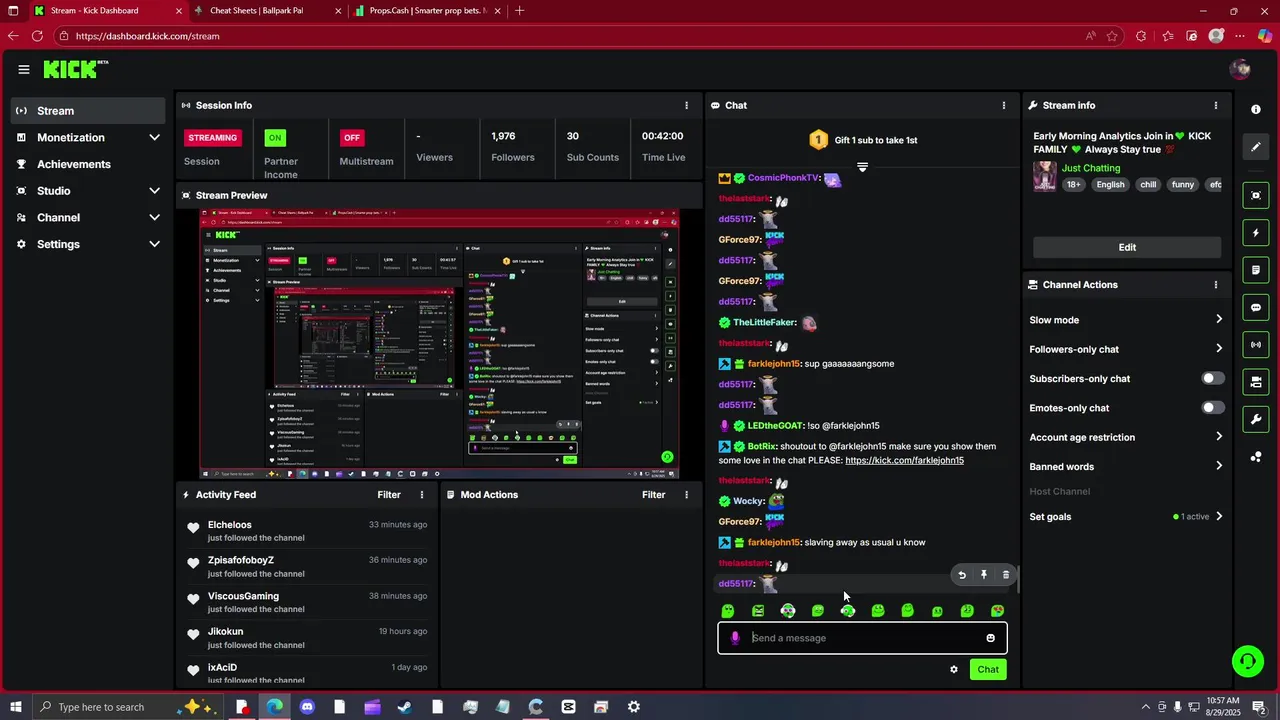The image size is (1280, 720).
Task: Open Mod Actions three-dot menu
Action: [x=686, y=495]
